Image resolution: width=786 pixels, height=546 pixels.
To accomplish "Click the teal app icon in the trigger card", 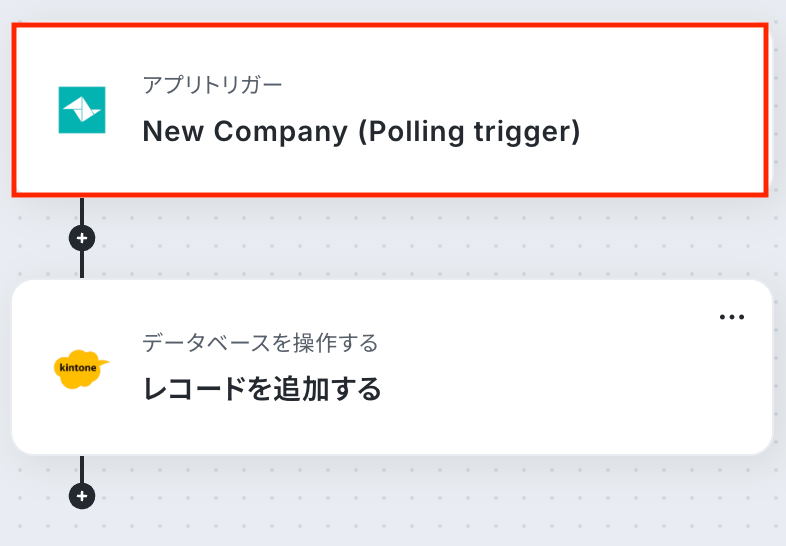I will 82,110.
